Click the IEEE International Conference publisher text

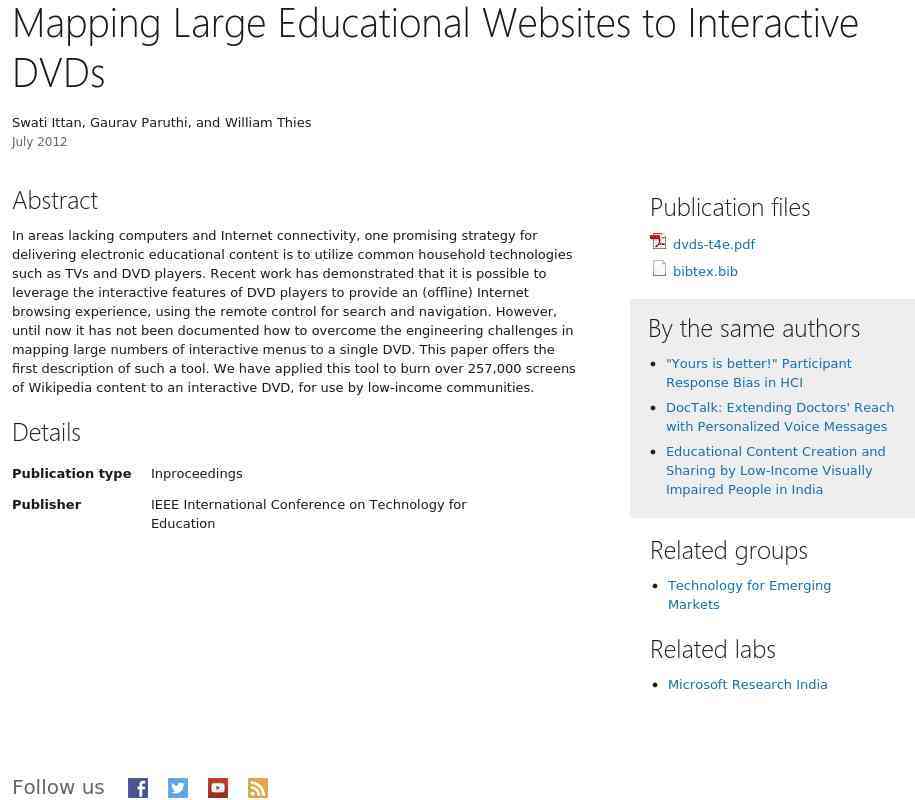click(309, 514)
